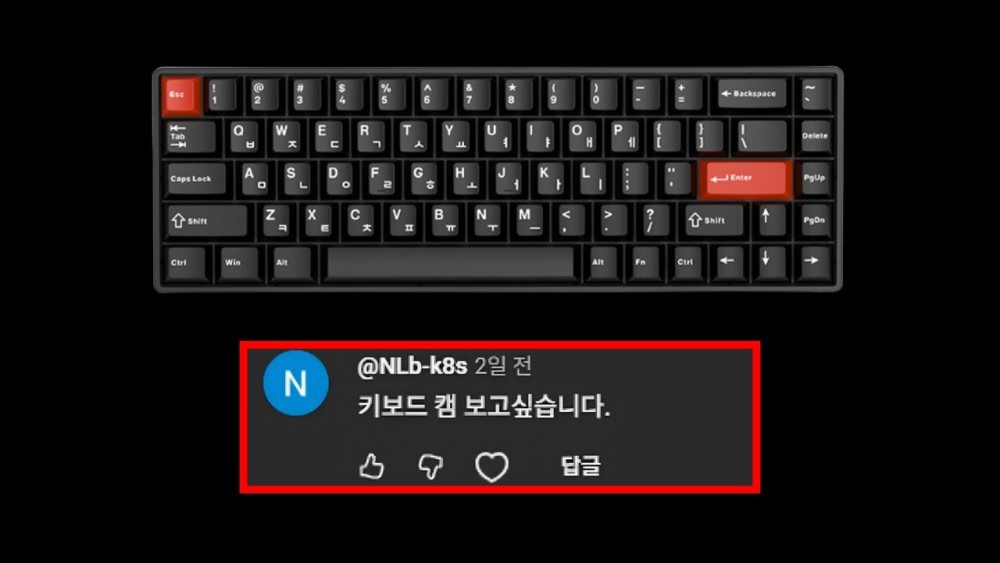The image size is (1000, 563).
Task: Click the right arrow key
Action: point(812,261)
